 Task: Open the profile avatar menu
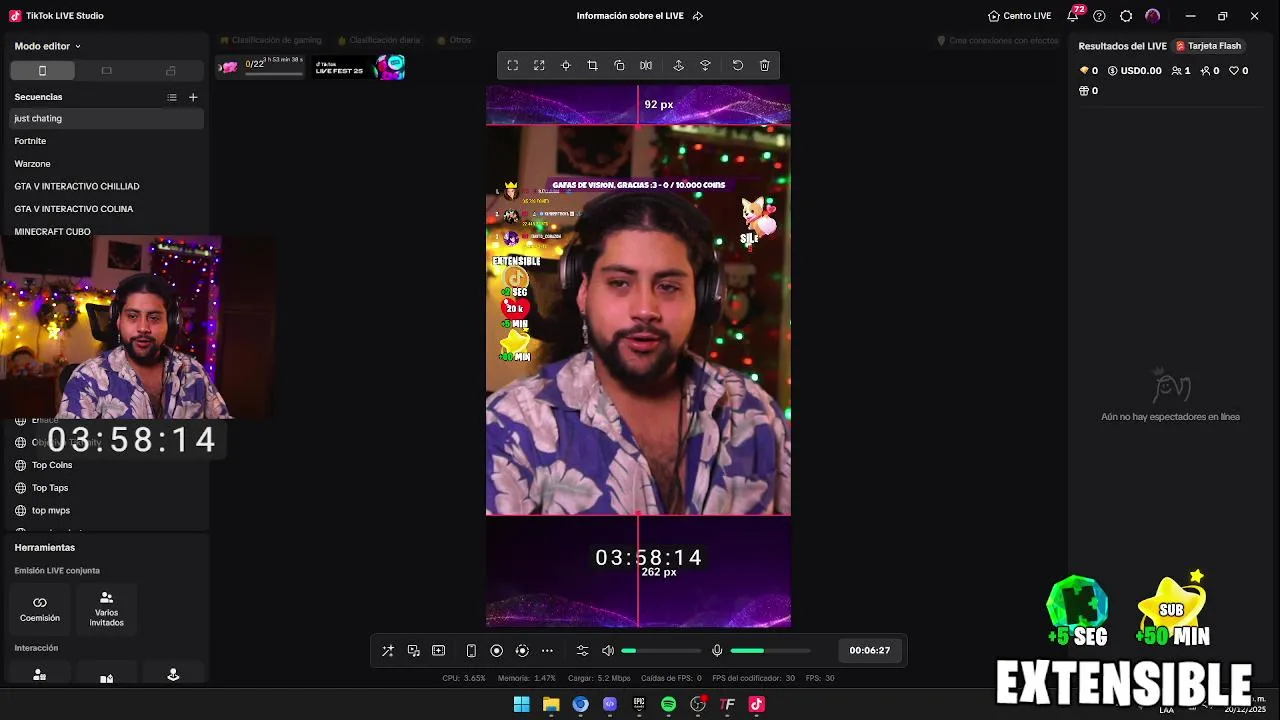tap(1153, 16)
